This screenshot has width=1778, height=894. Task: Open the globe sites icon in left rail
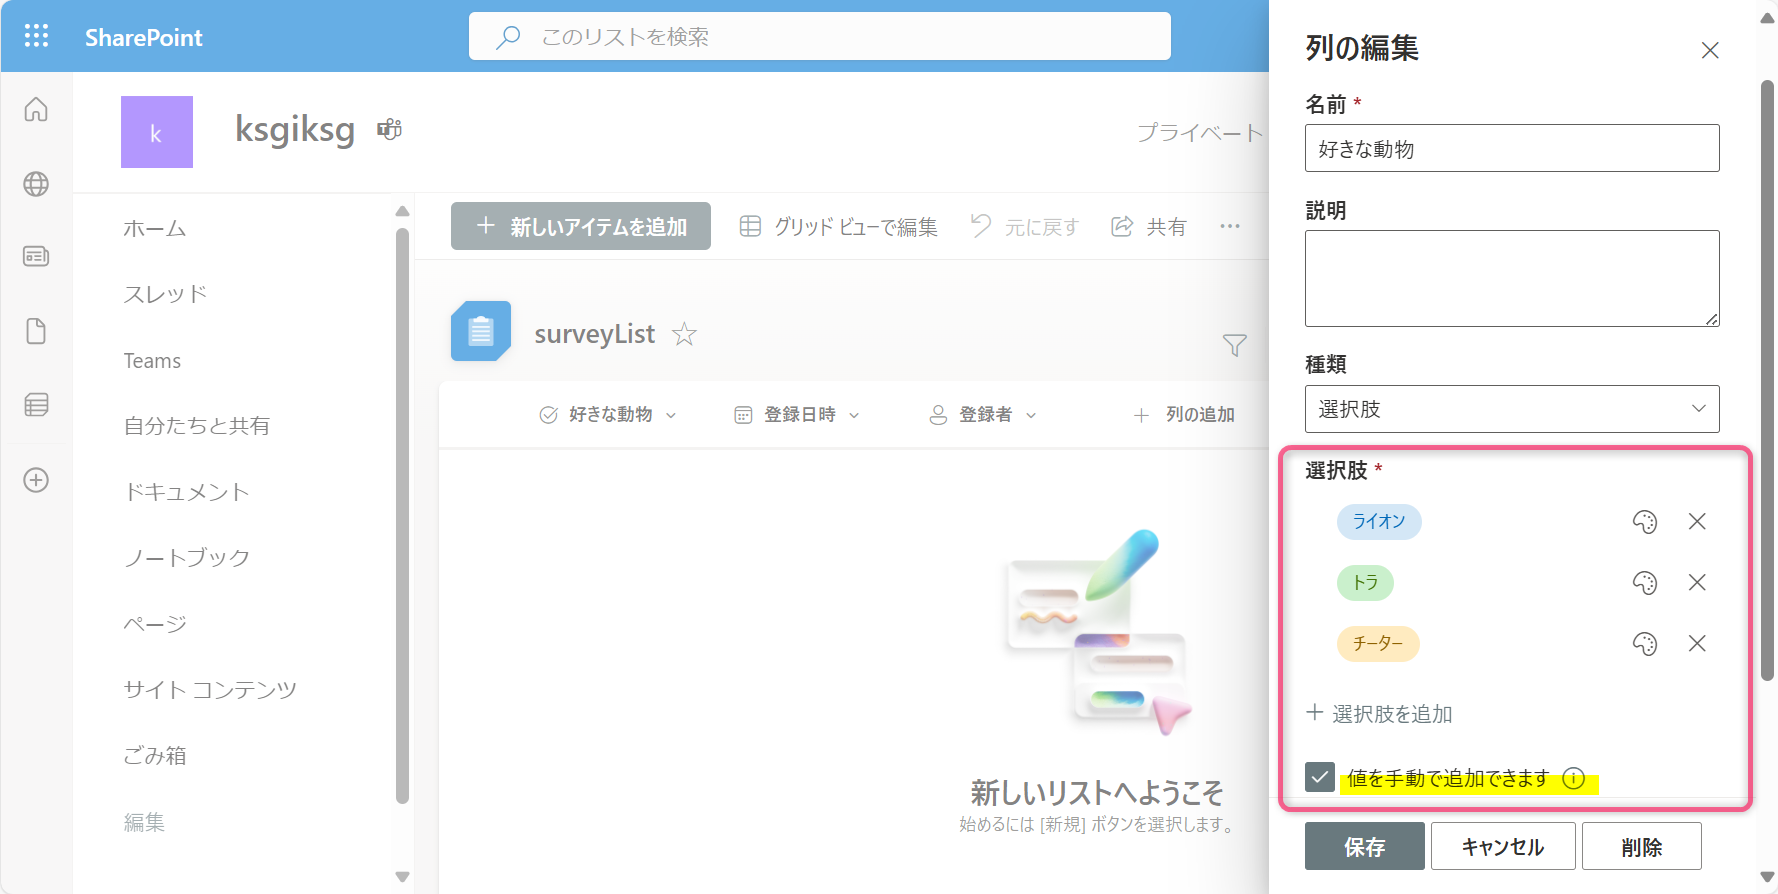[x=36, y=184]
